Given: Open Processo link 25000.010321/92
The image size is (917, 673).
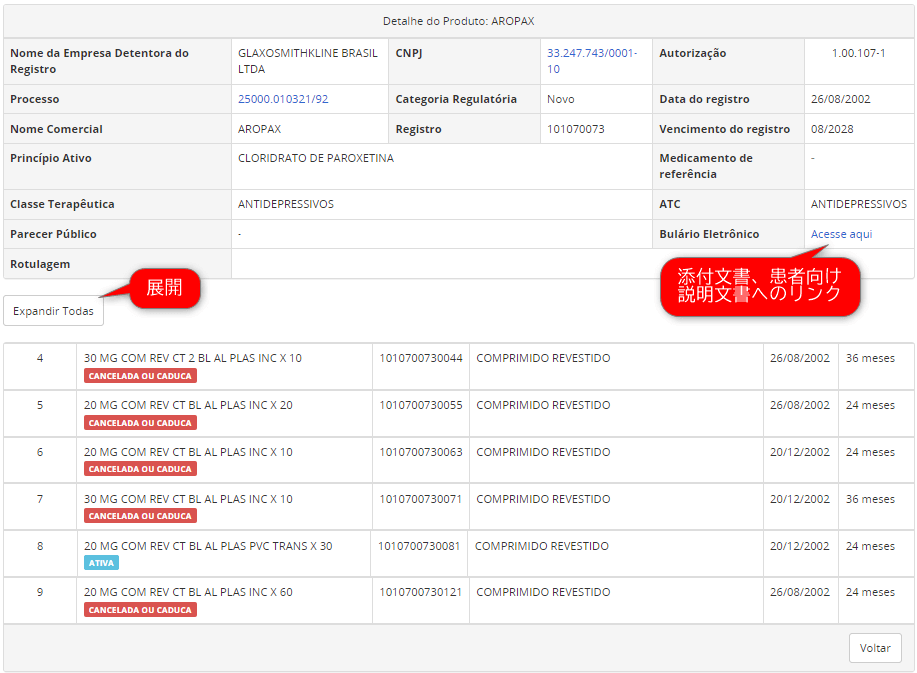Looking at the screenshot, I should pos(283,99).
